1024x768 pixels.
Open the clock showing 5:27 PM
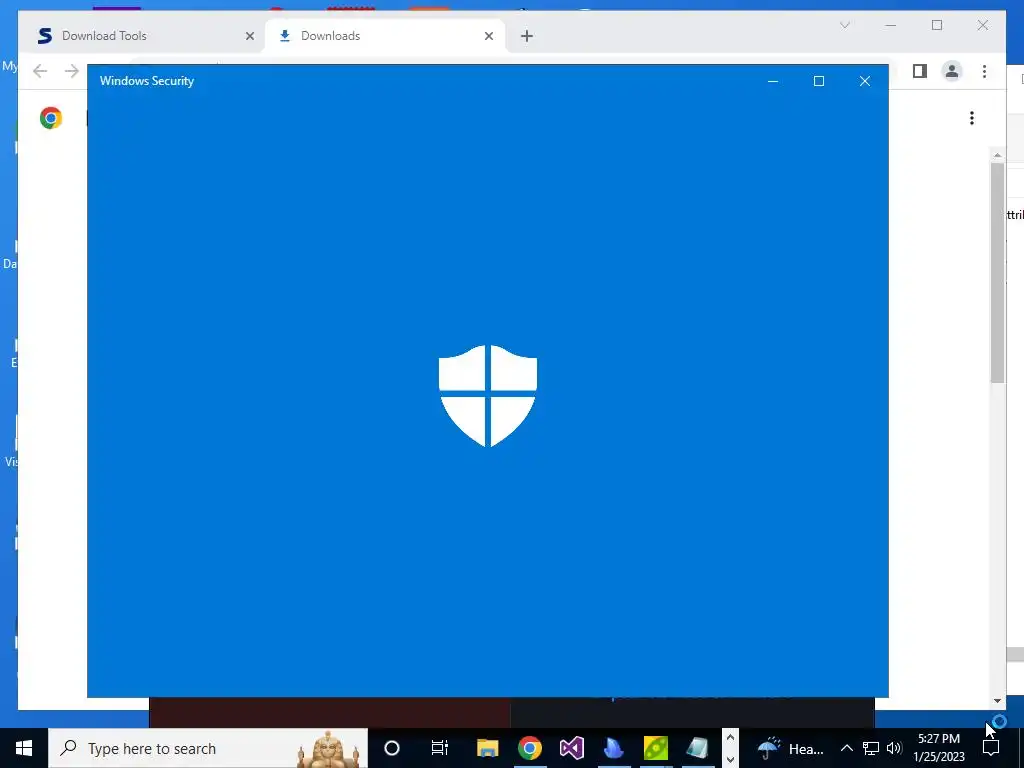coord(938,748)
